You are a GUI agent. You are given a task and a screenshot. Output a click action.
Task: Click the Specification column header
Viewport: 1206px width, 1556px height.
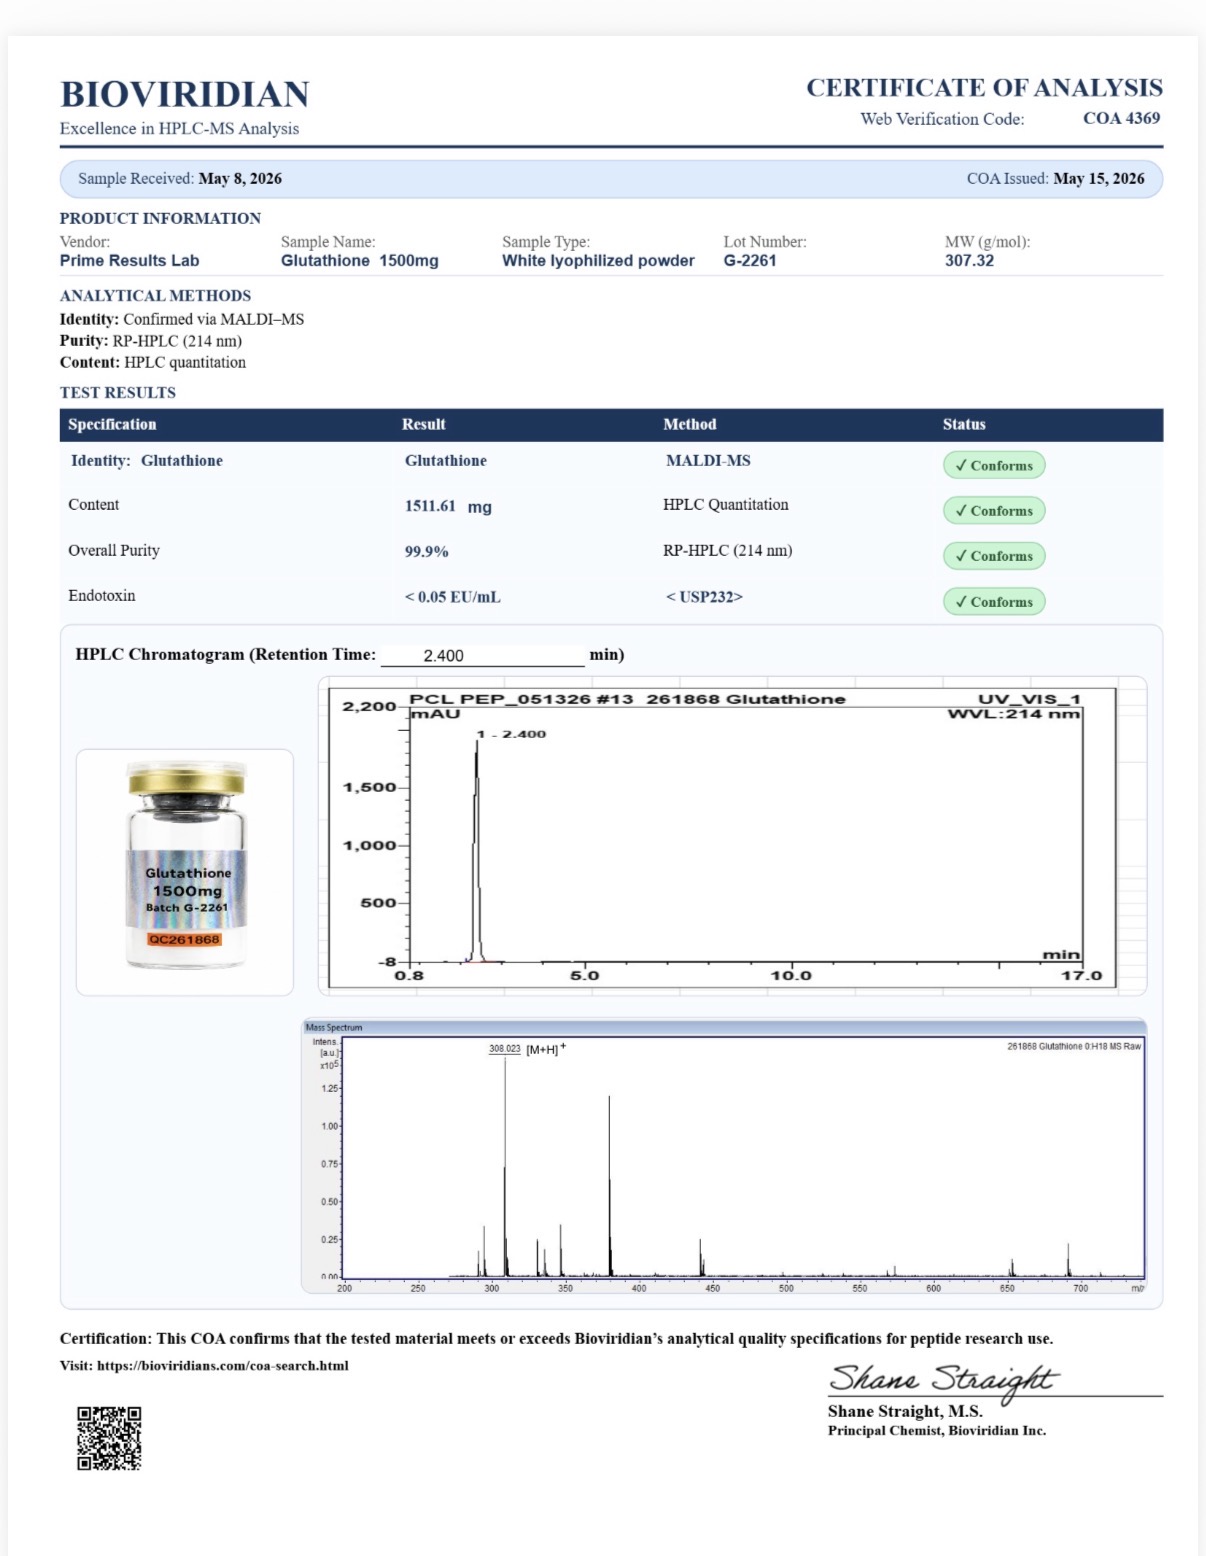click(112, 424)
